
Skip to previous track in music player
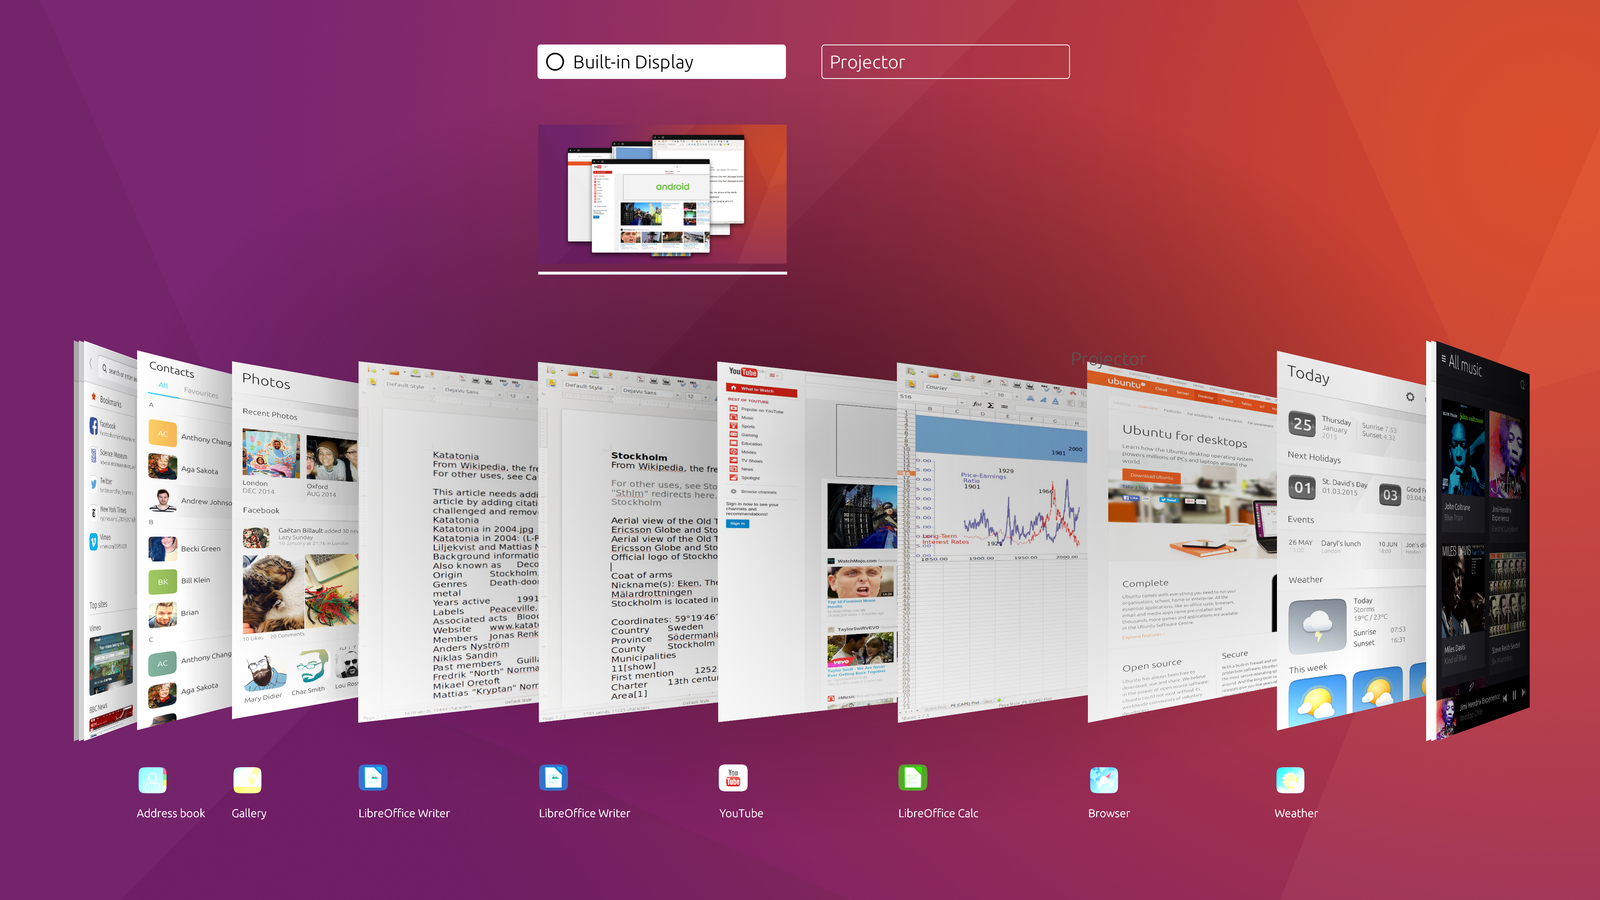(1504, 698)
